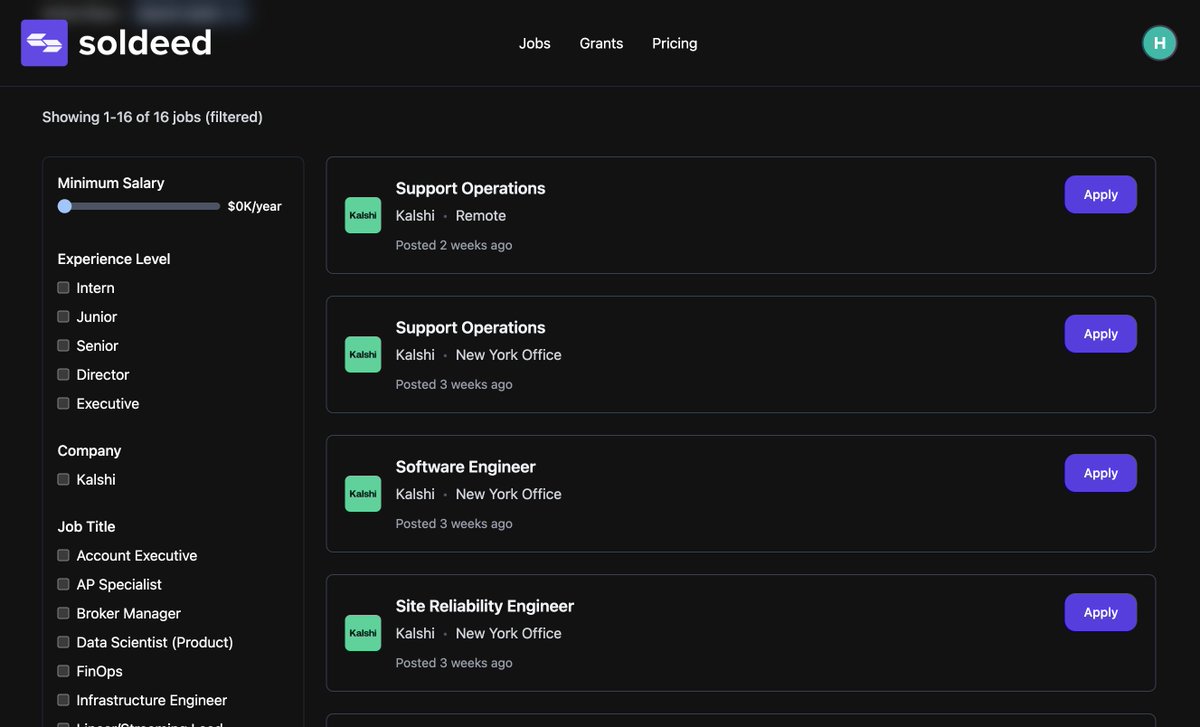Check the Intern experience level
1200x727 pixels.
pos(64,288)
